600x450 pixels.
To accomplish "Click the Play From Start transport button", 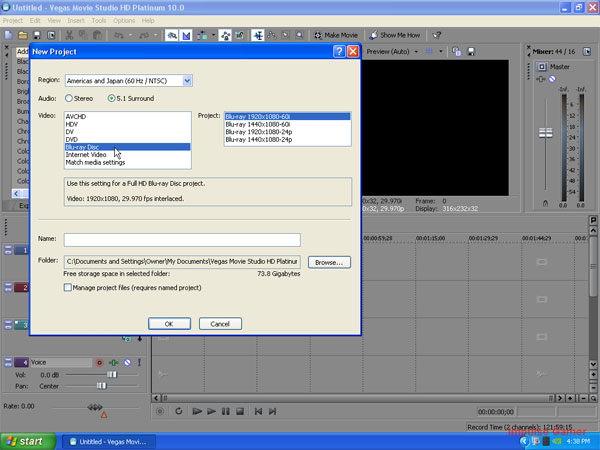I will click(x=197, y=411).
